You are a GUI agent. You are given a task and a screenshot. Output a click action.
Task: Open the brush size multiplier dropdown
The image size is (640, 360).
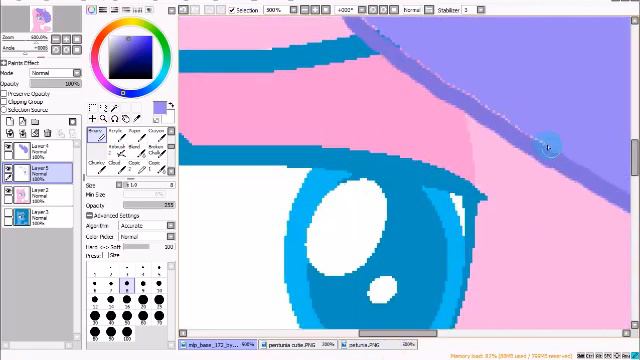[x=119, y=185]
